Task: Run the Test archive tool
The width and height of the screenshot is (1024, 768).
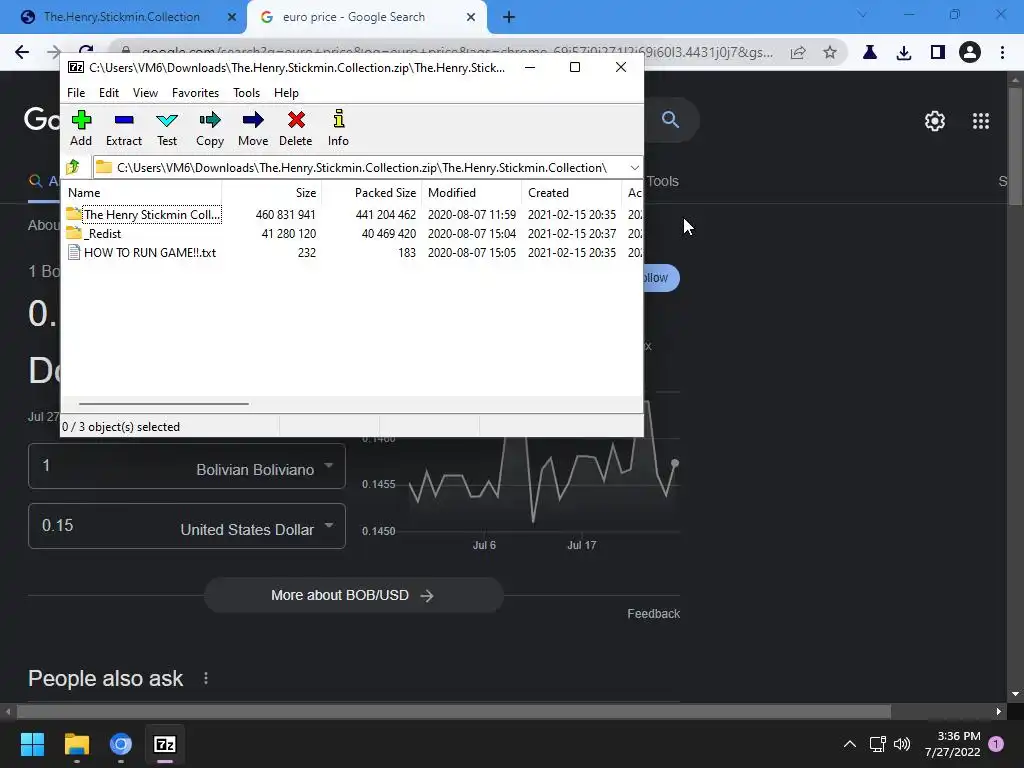Action: click(x=167, y=128)
